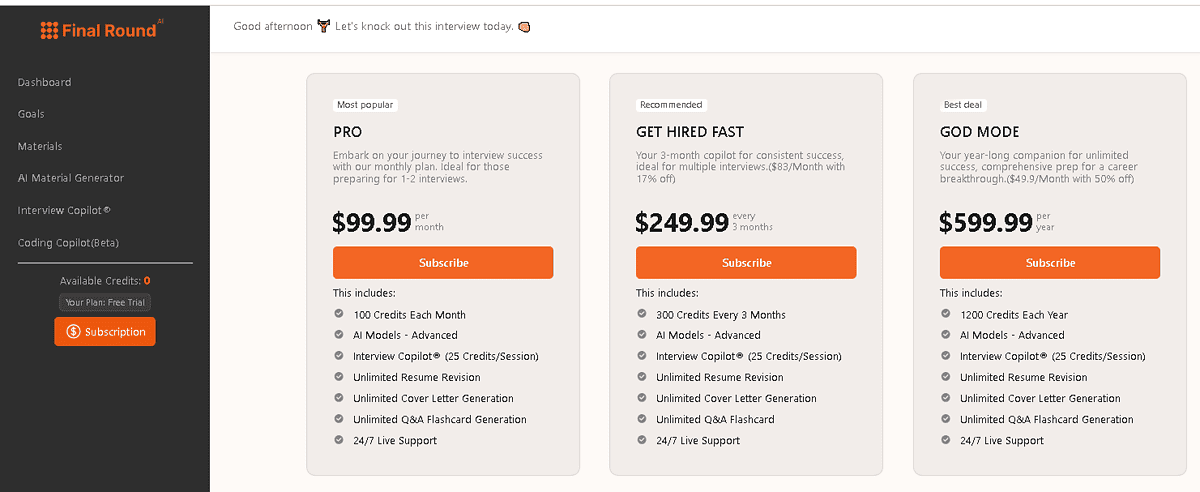1200x492 pixels.
Task: Click PRO plan's Q&A Flashcard Generation checkmark
Action: tap(339, 419)
